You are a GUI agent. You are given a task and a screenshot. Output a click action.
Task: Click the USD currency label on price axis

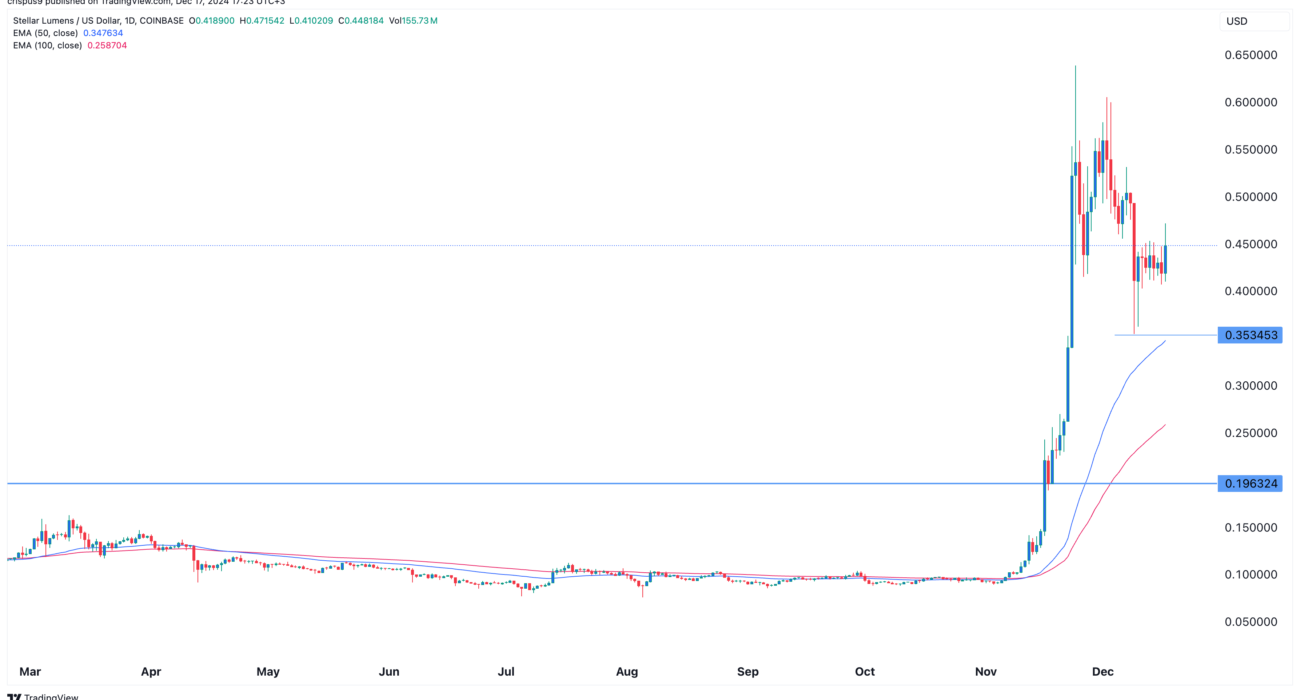pyautogui.click(x=1236, y=21)
